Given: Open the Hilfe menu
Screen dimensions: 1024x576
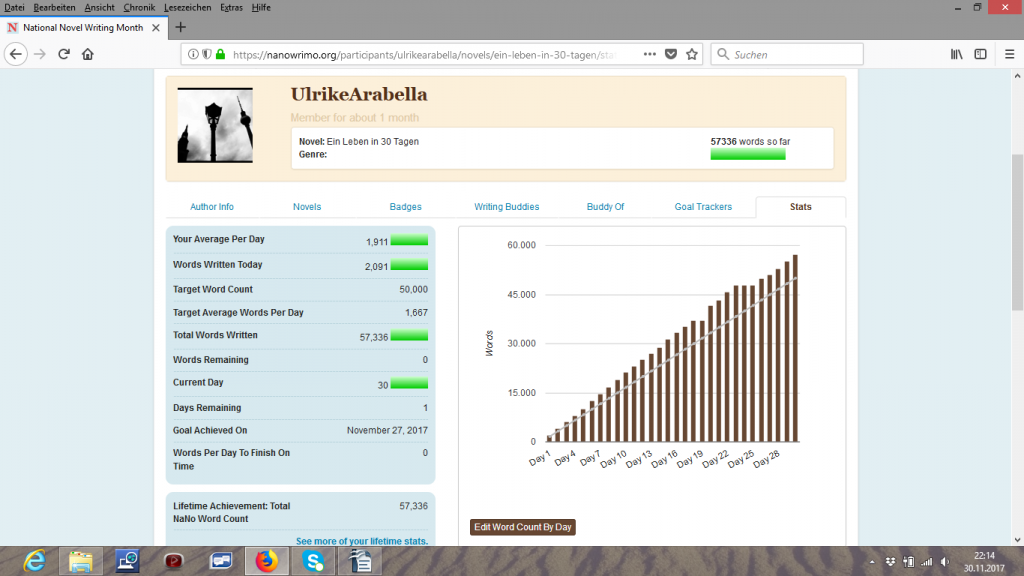Looking at the screenshot, I should tap(261, 7).
